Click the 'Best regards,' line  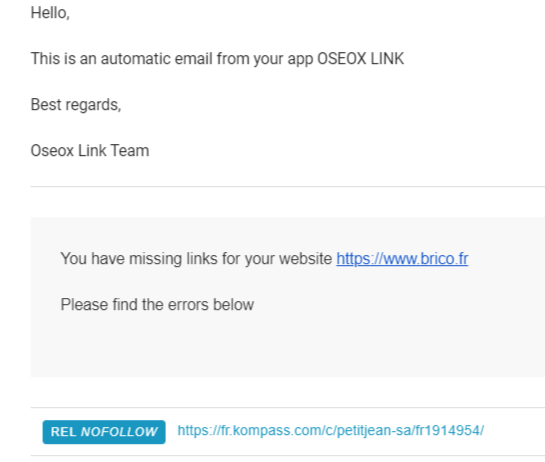pos(76,105)
